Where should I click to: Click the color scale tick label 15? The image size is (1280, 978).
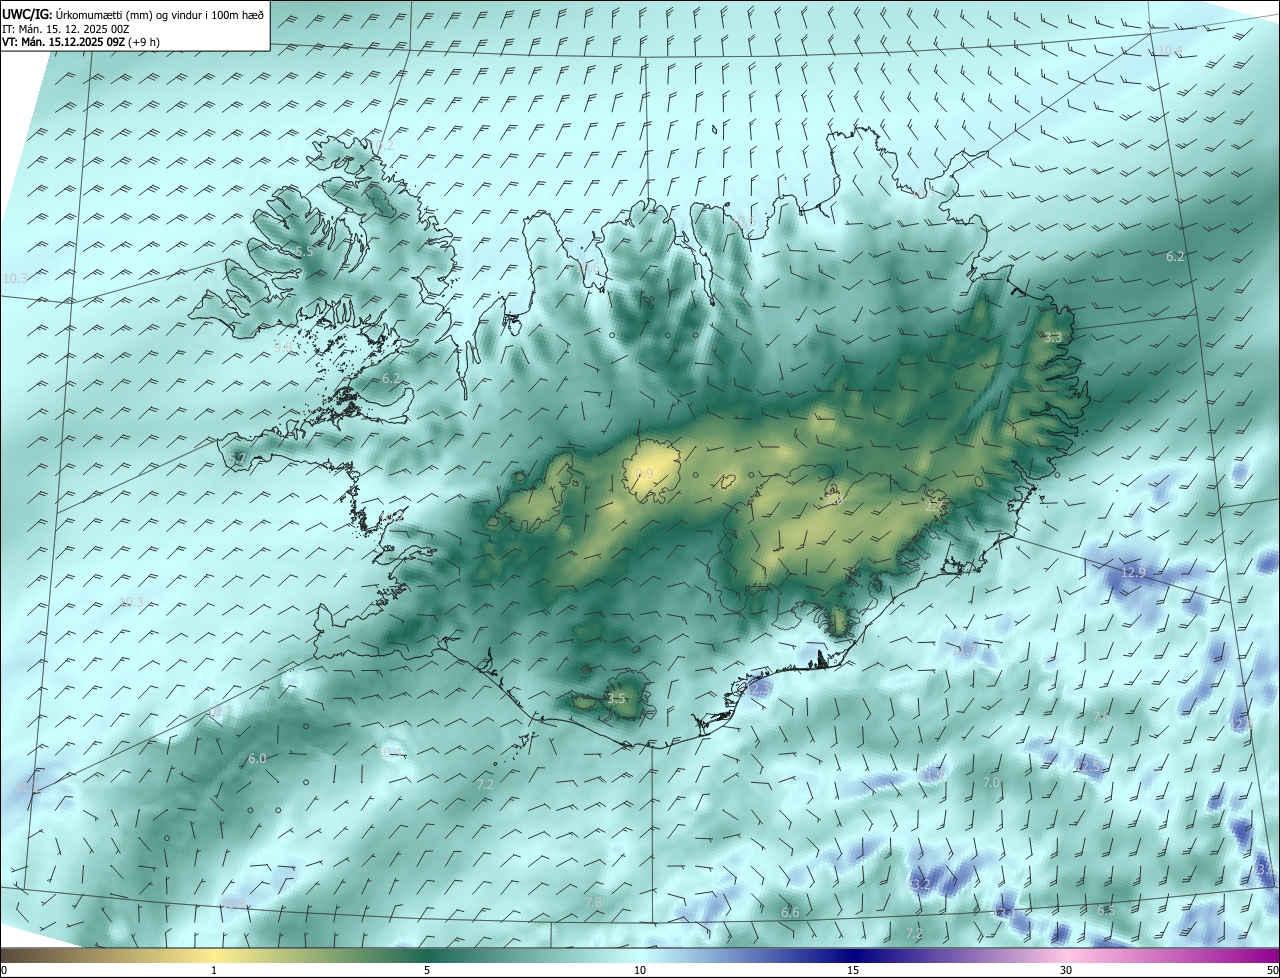pos(853,970)
